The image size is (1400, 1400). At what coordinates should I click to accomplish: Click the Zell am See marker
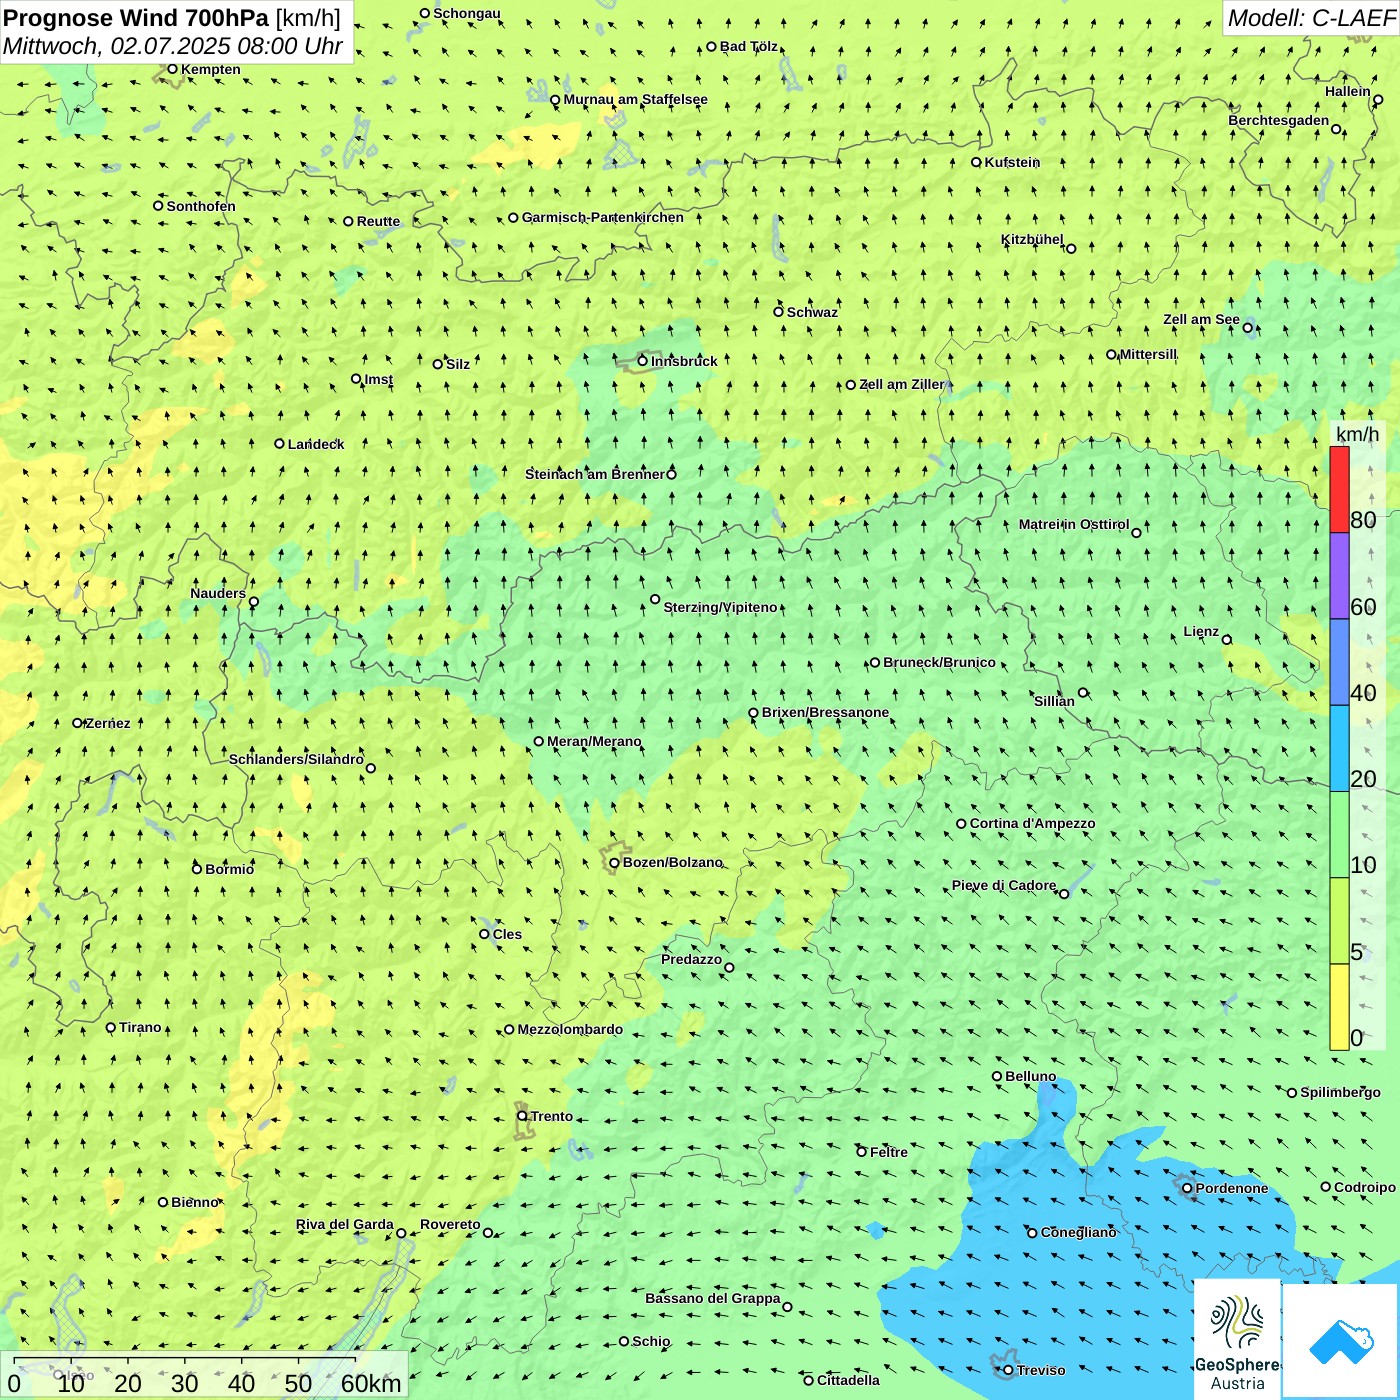[1247, 327]
